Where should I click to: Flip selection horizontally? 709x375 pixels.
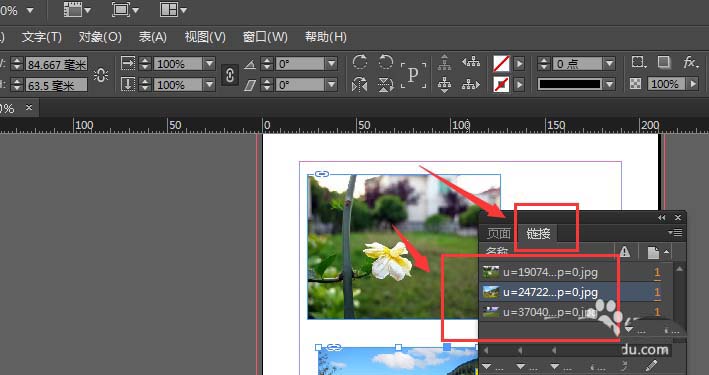pos(360,85)
